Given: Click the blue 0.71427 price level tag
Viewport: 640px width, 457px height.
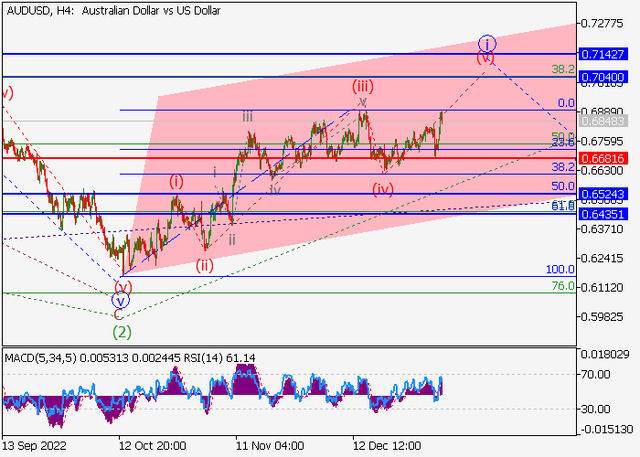Looking at the screenshot, I should (x=607, y=54).
